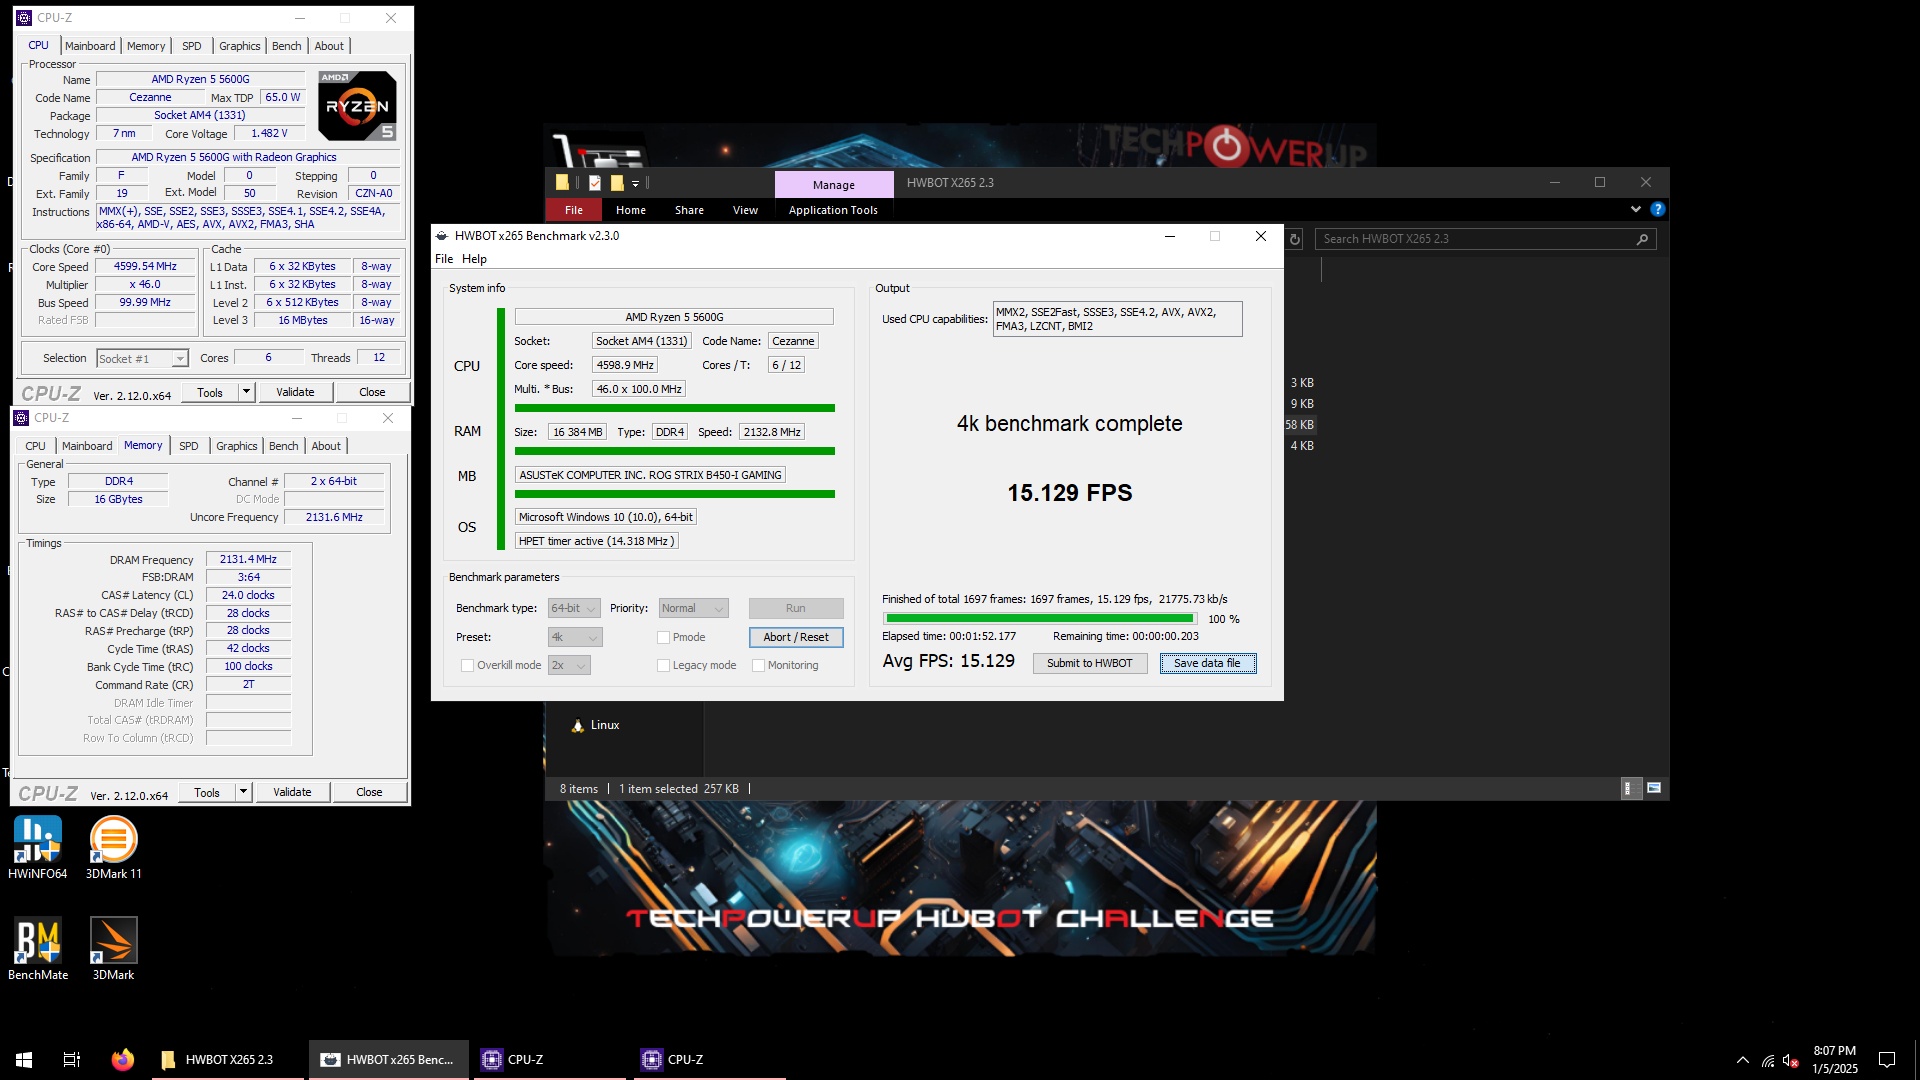The image size is (1920, 1080).
Task: Switch Explorer to large thumbnails view icon
Action: 1654,789
